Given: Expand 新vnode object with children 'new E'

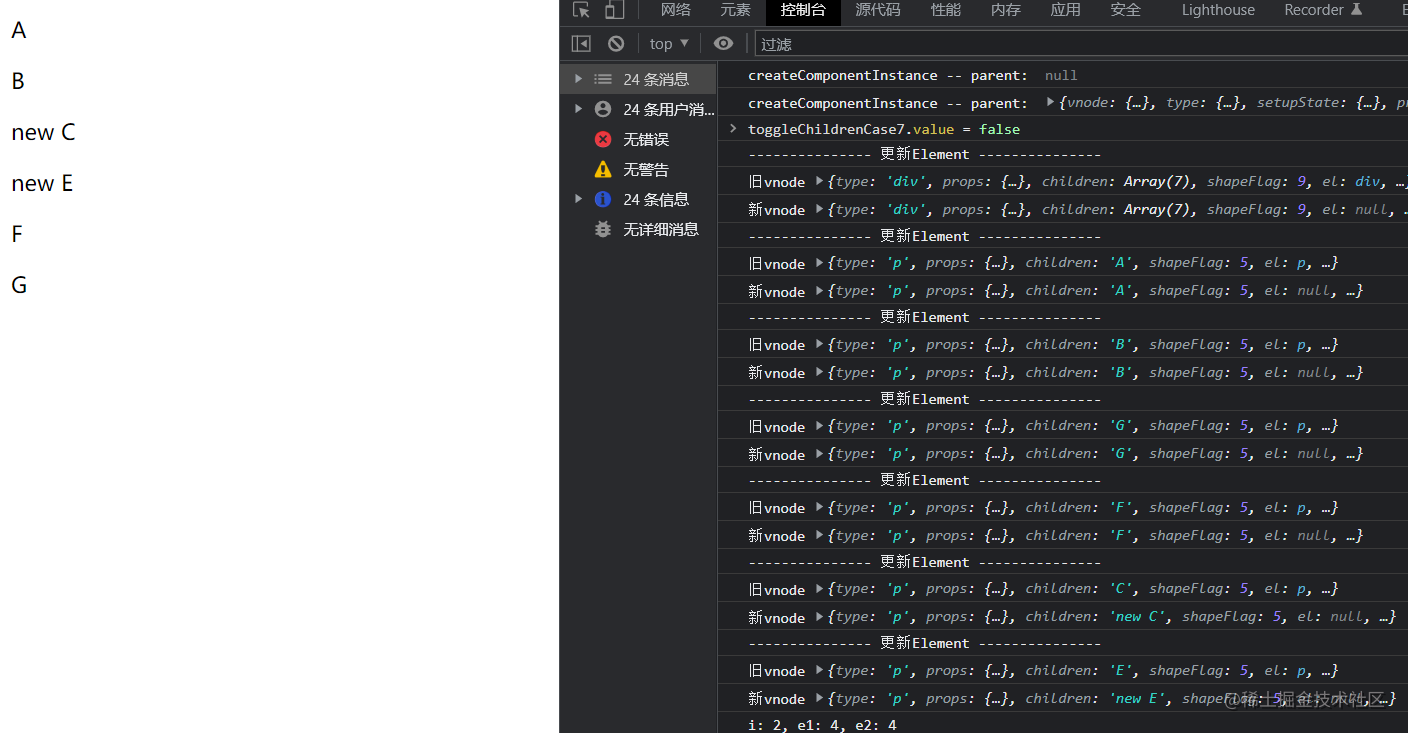Looking at the screenshot, I should [820, 698].
